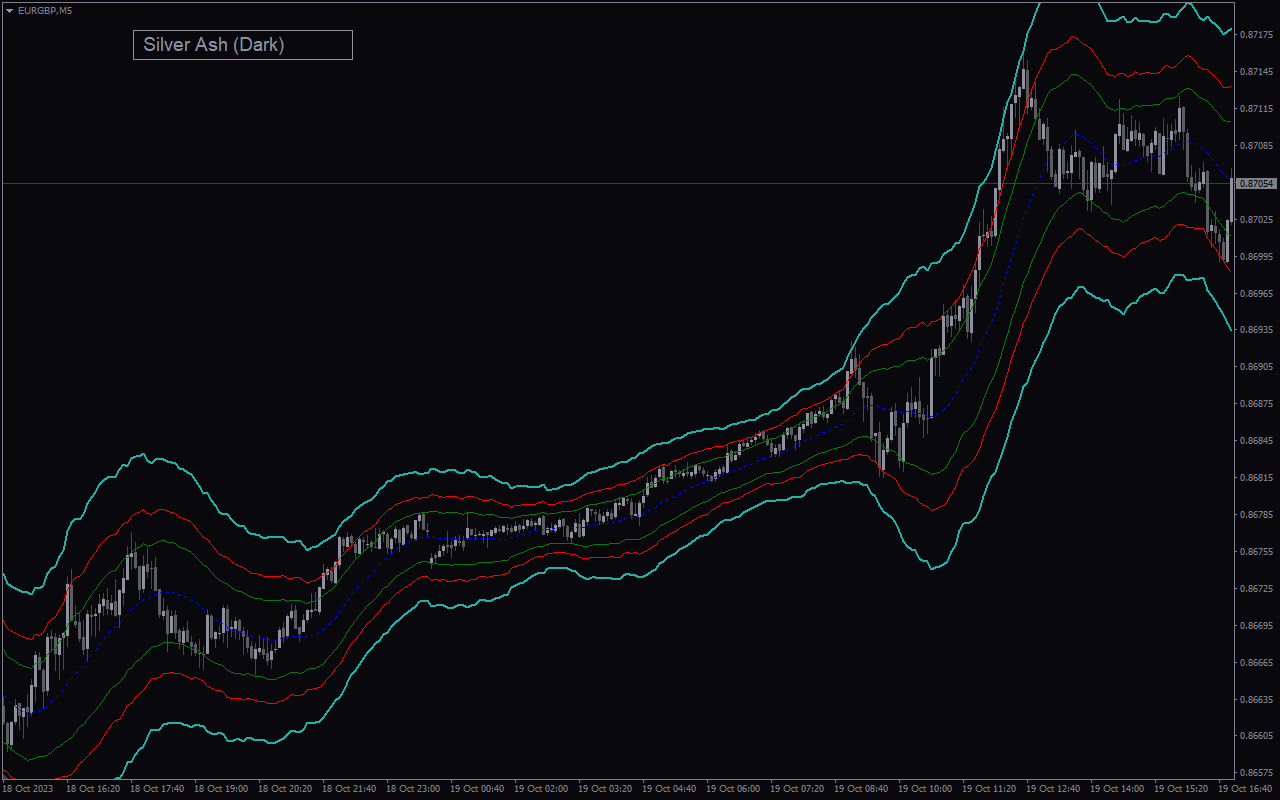Click the 19 Oct 03:20 time label
The image size is (1280, 800).
[605, 789]
